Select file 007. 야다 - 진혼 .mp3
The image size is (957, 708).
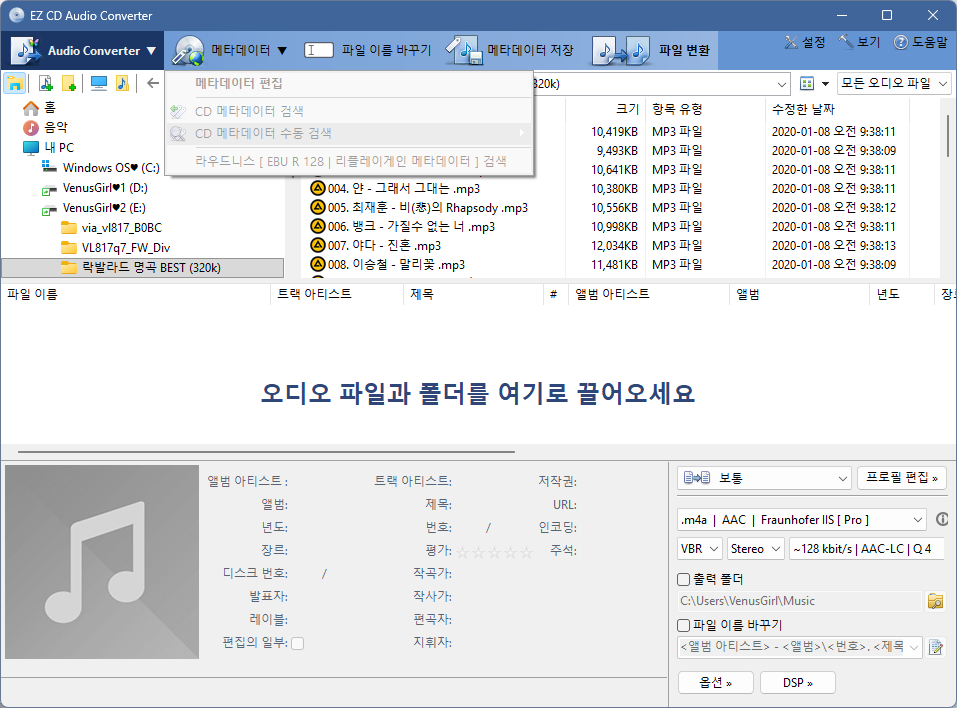(375, 245)
